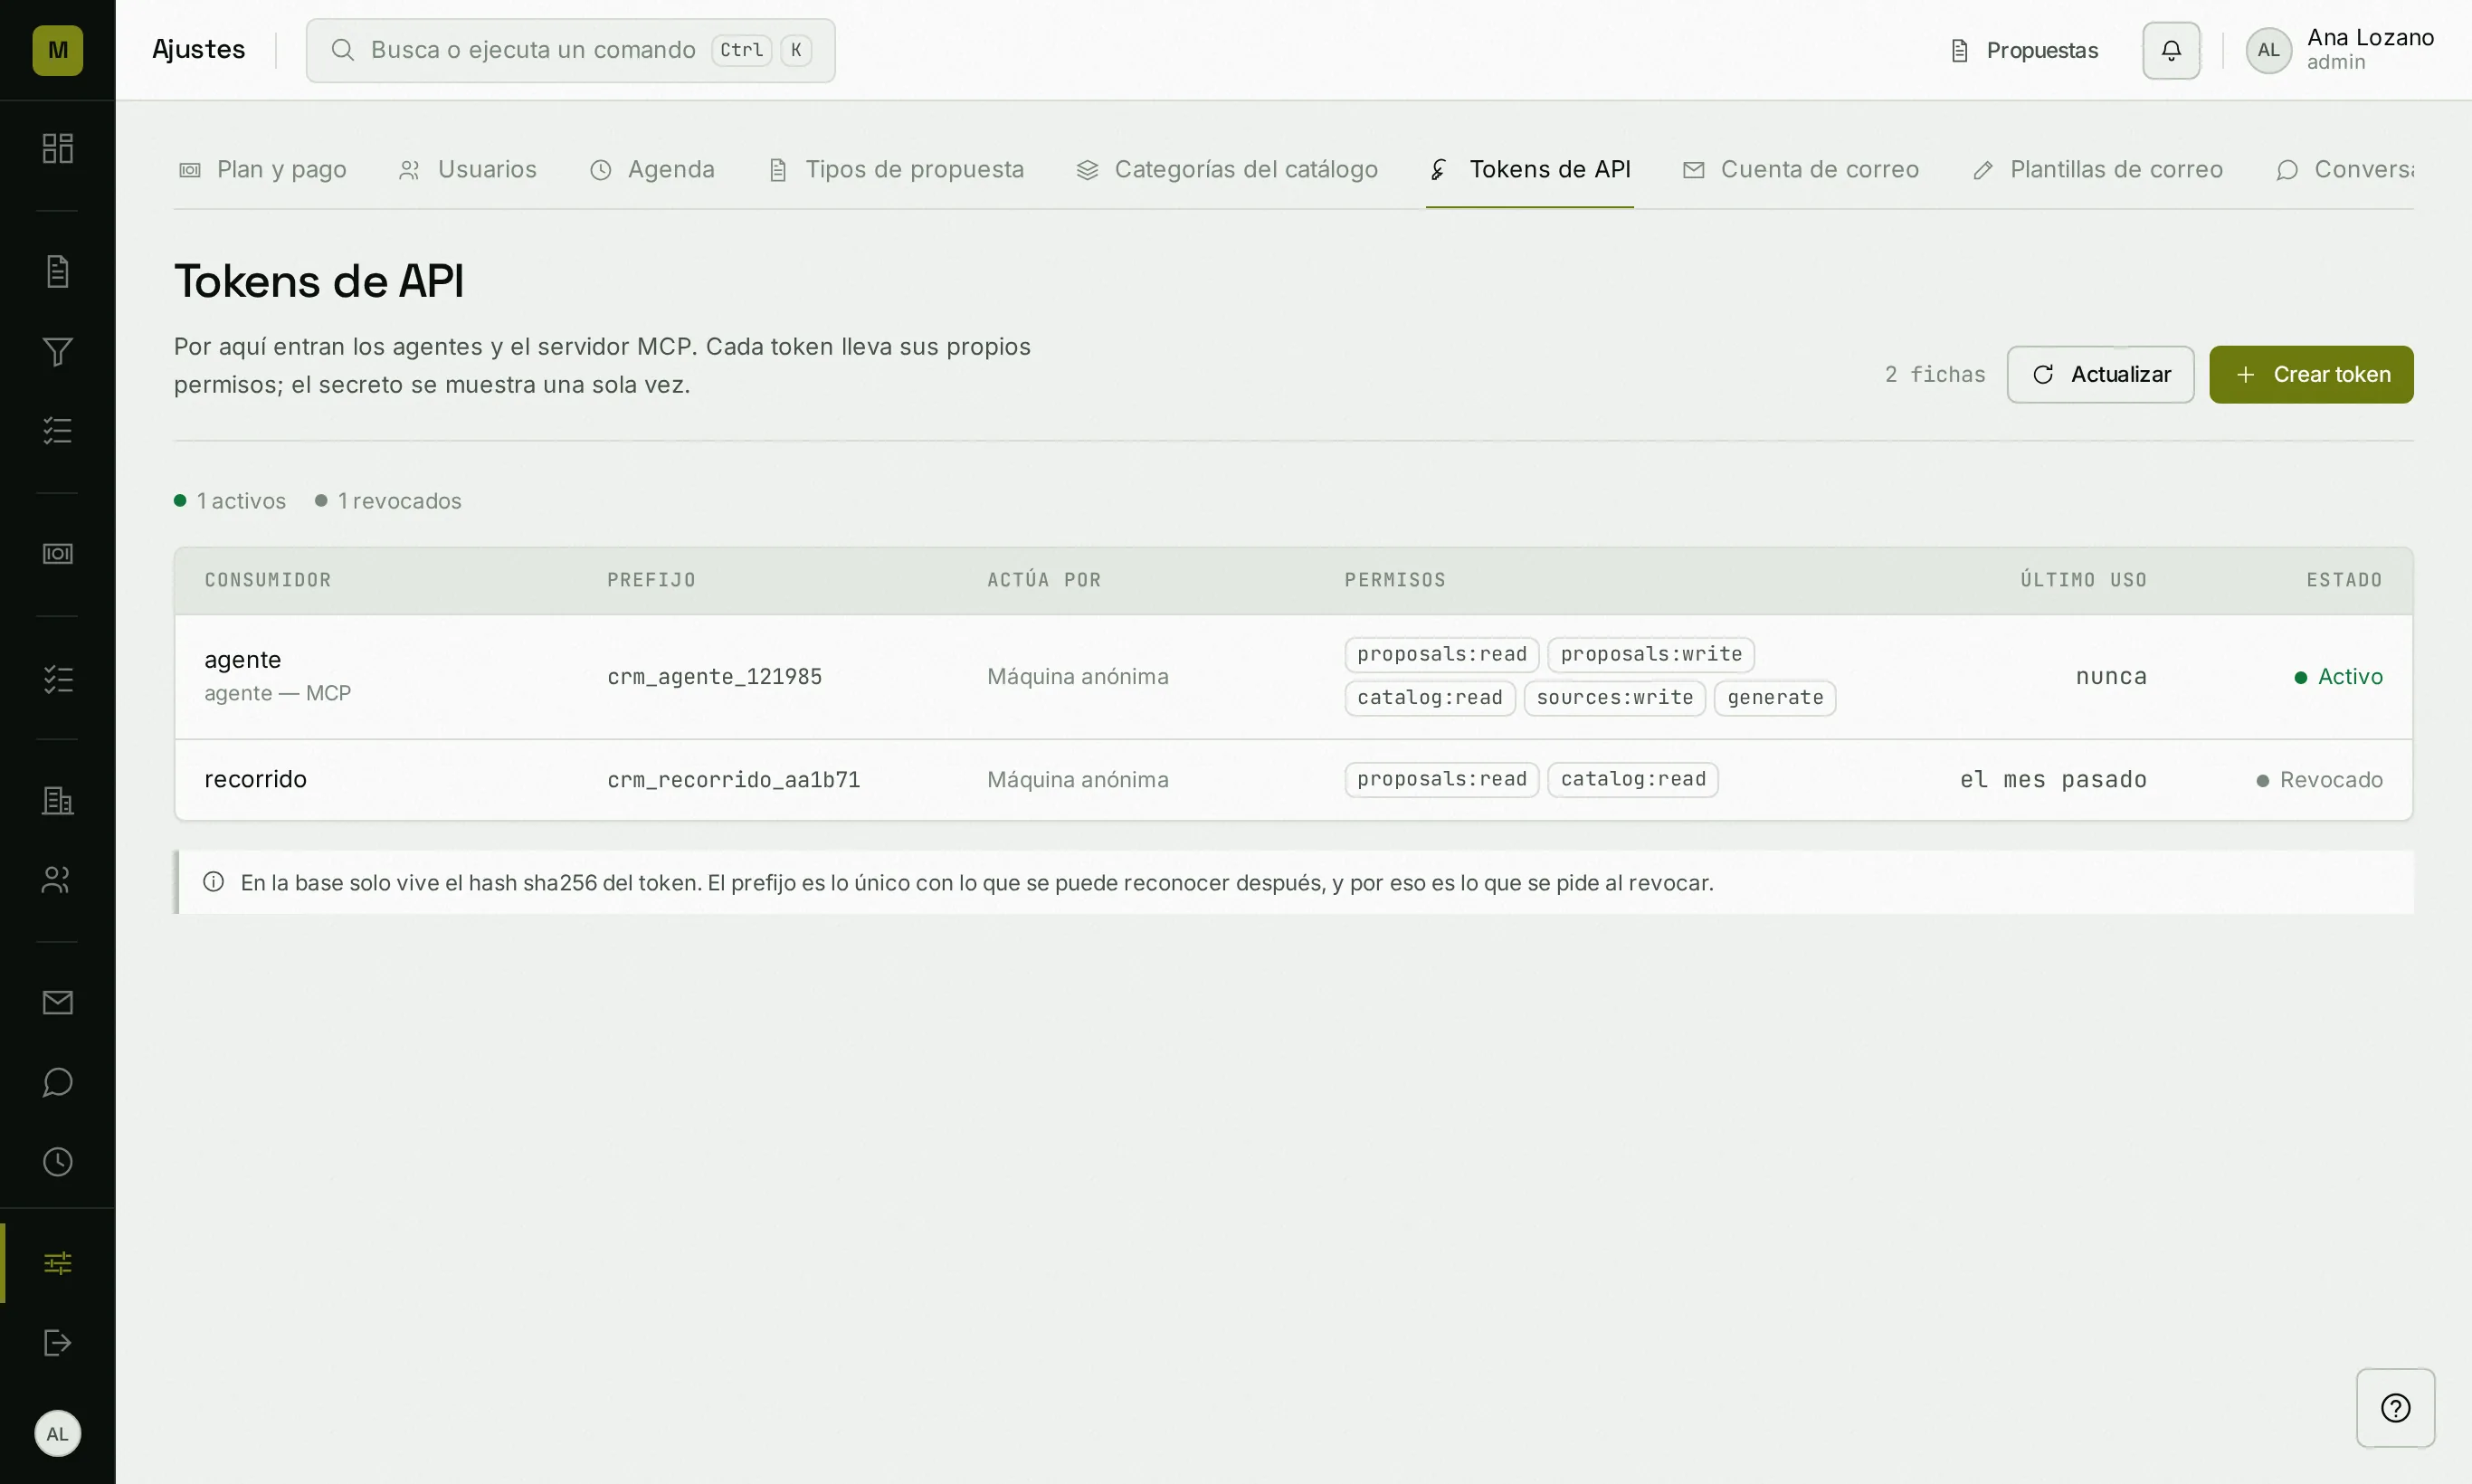Open the chat bubble icon in the sidebar

point(57,1082)
